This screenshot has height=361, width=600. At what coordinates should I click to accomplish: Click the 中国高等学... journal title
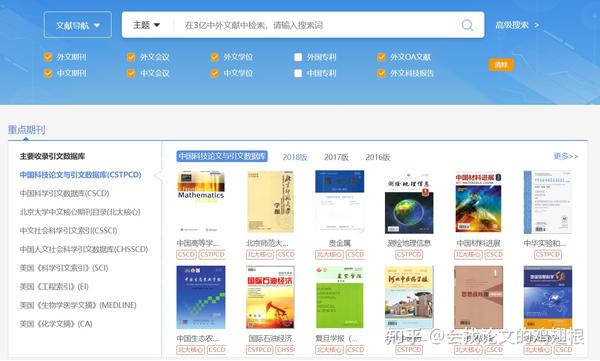tap(198, 243)
